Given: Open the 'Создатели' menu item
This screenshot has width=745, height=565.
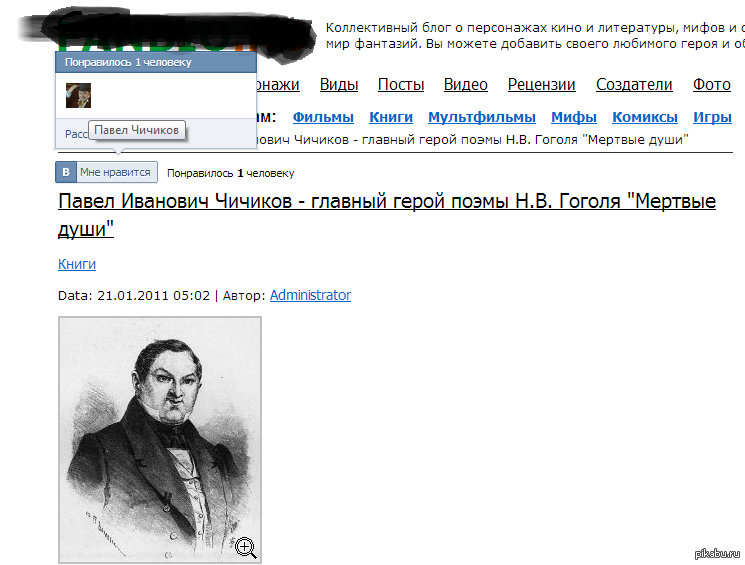Looking at the screenshot, I should click(634, 85).
